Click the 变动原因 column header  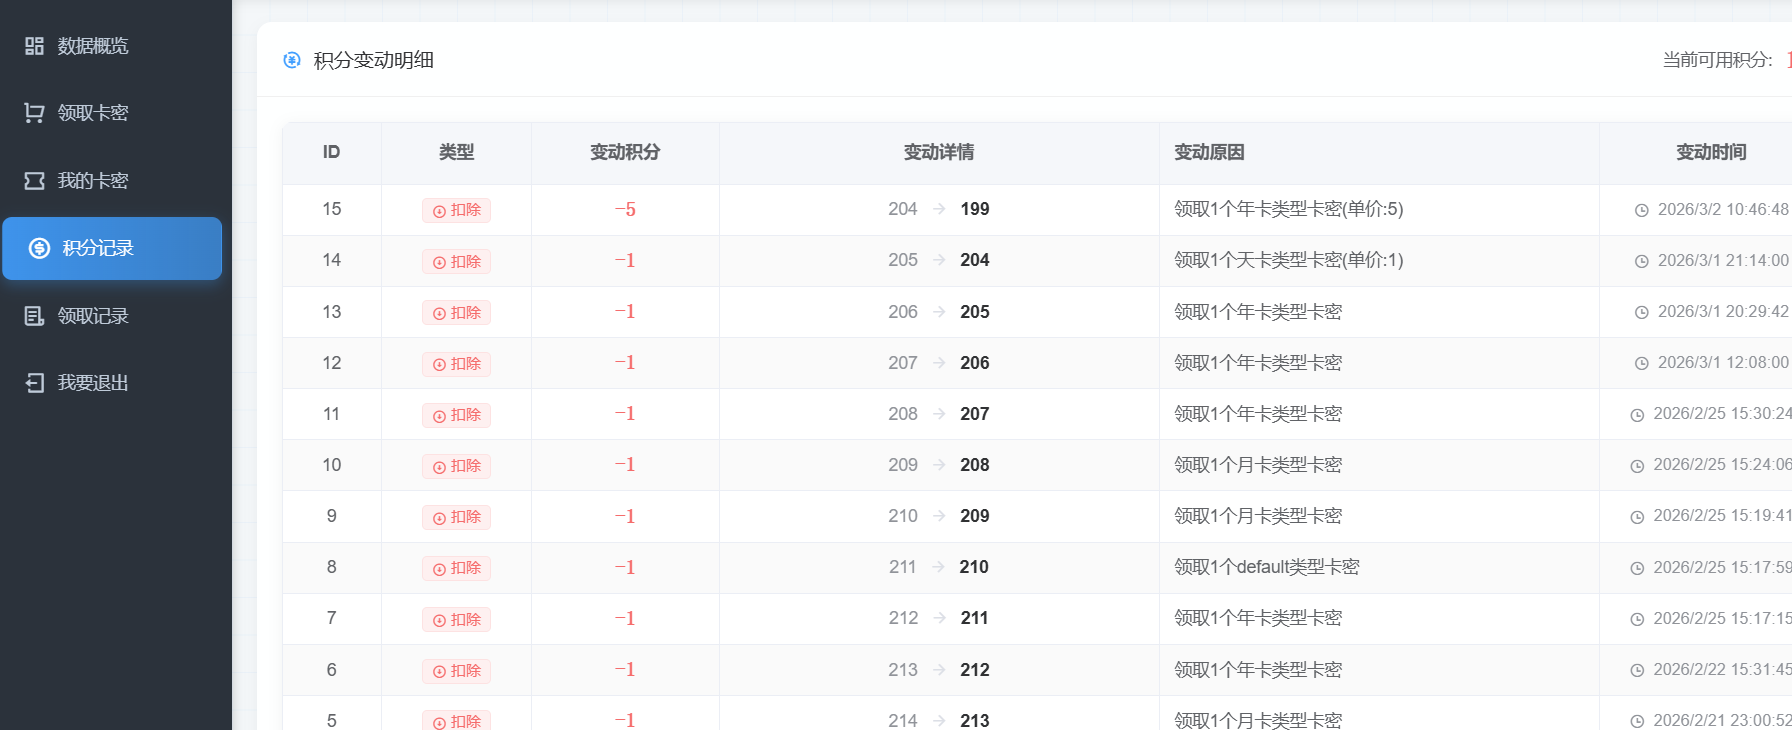1209,152
